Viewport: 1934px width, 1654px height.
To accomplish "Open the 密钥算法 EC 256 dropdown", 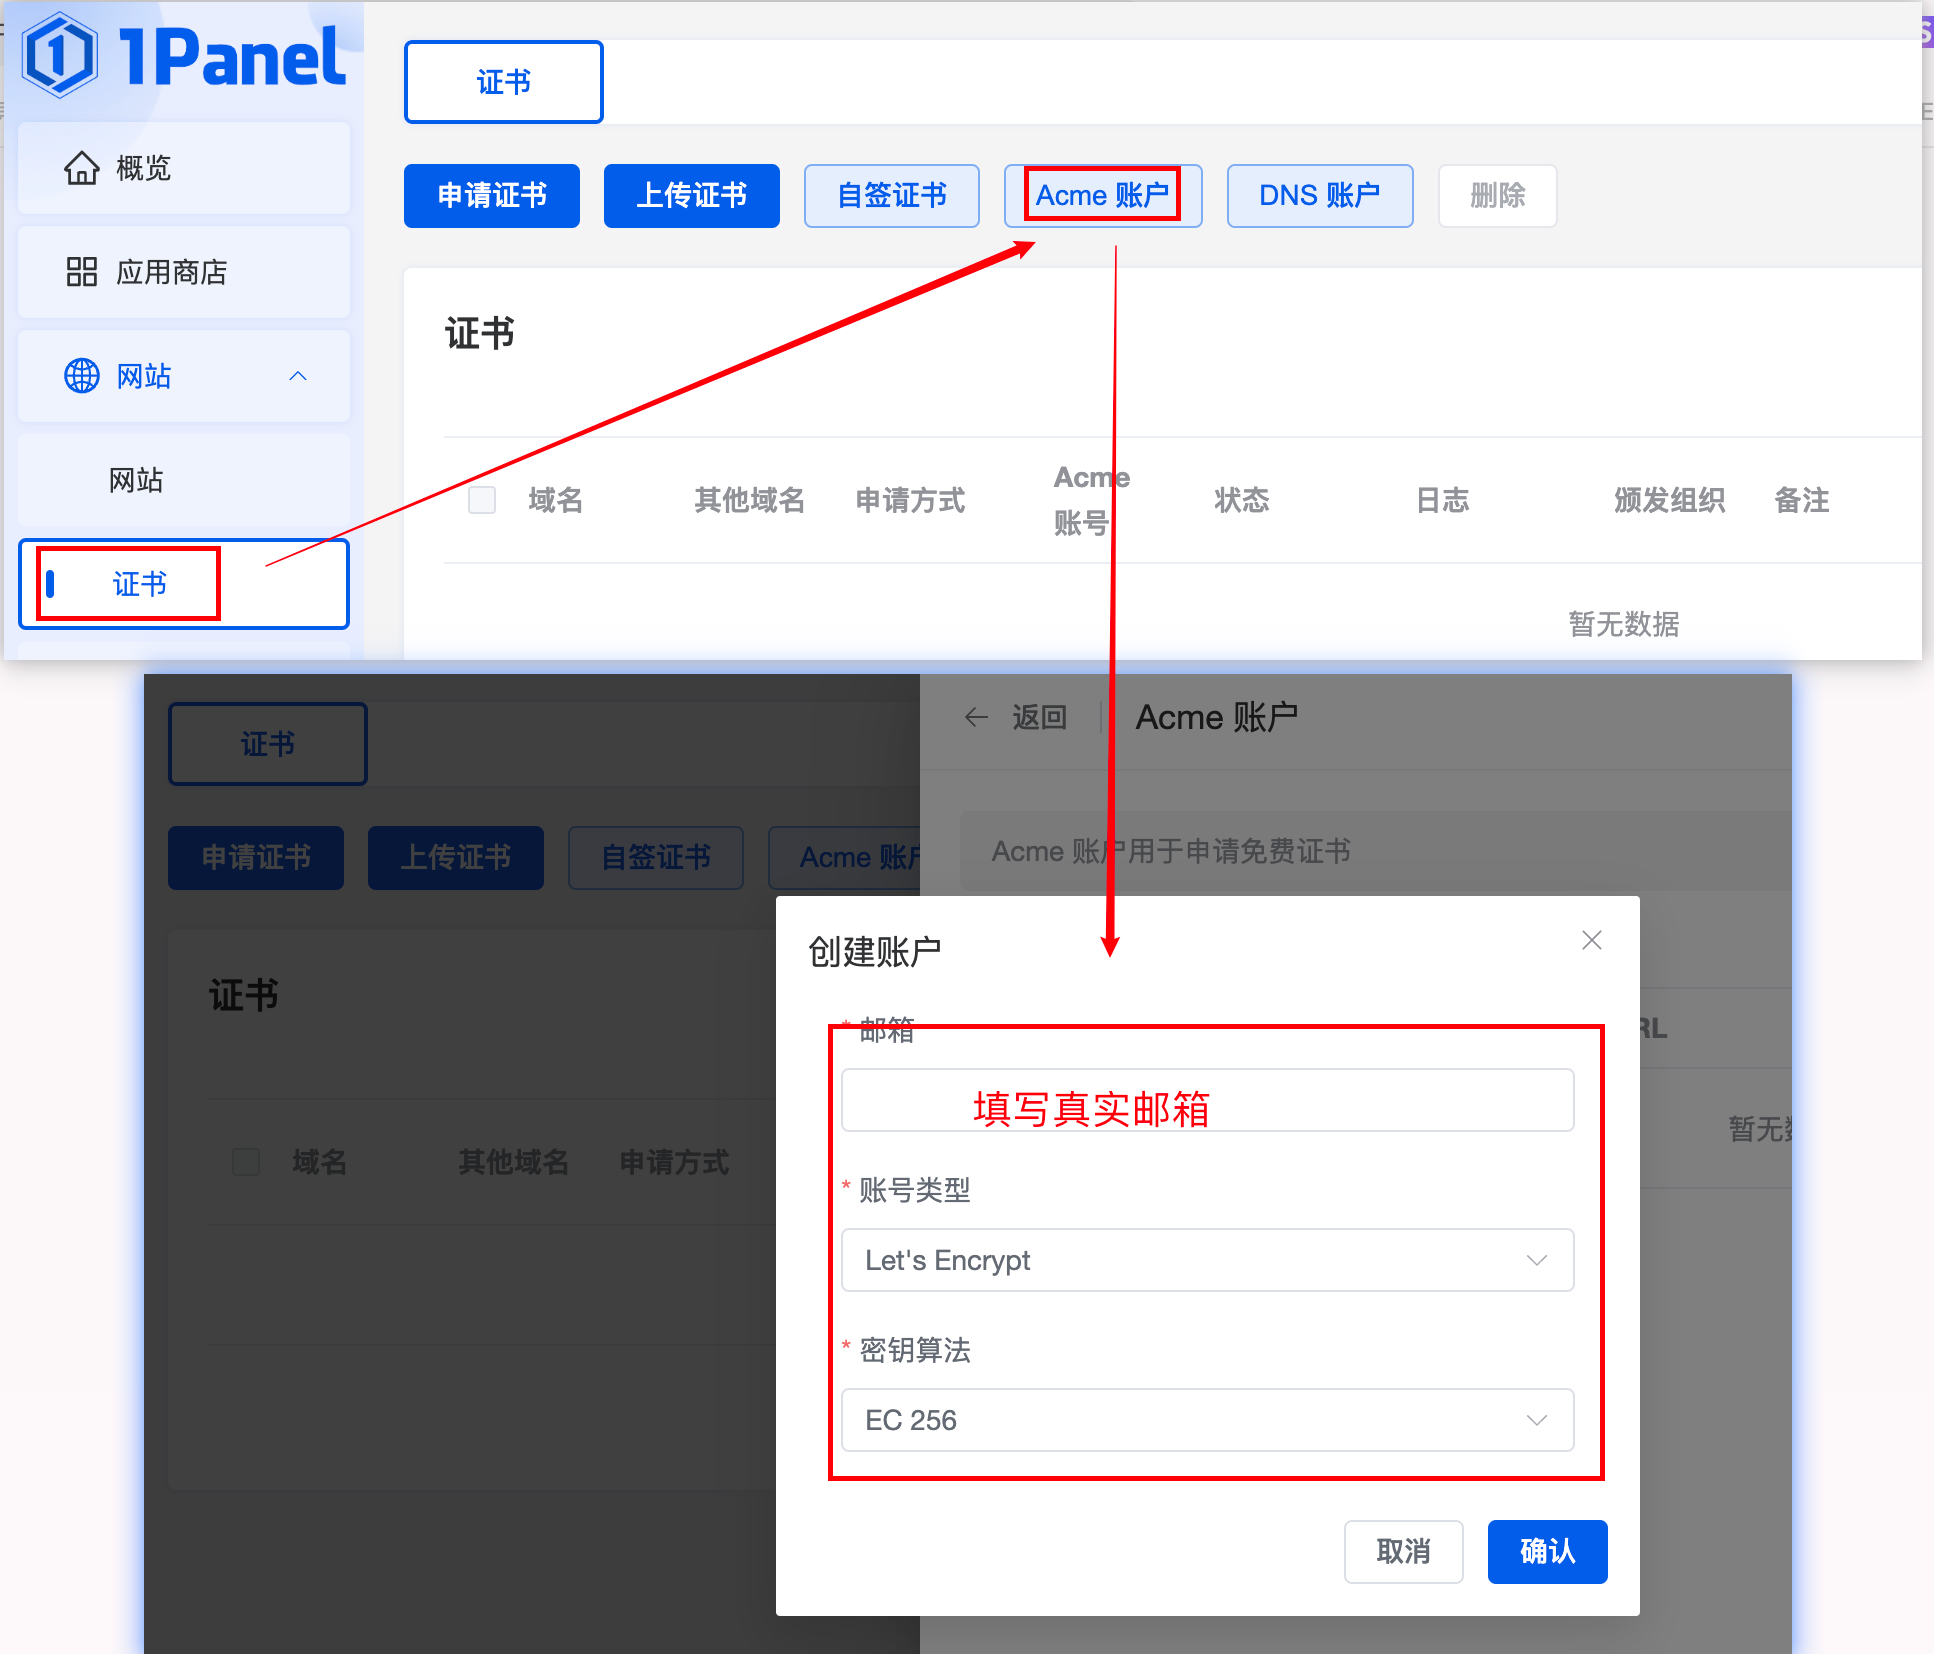I will [1208, 1420].
